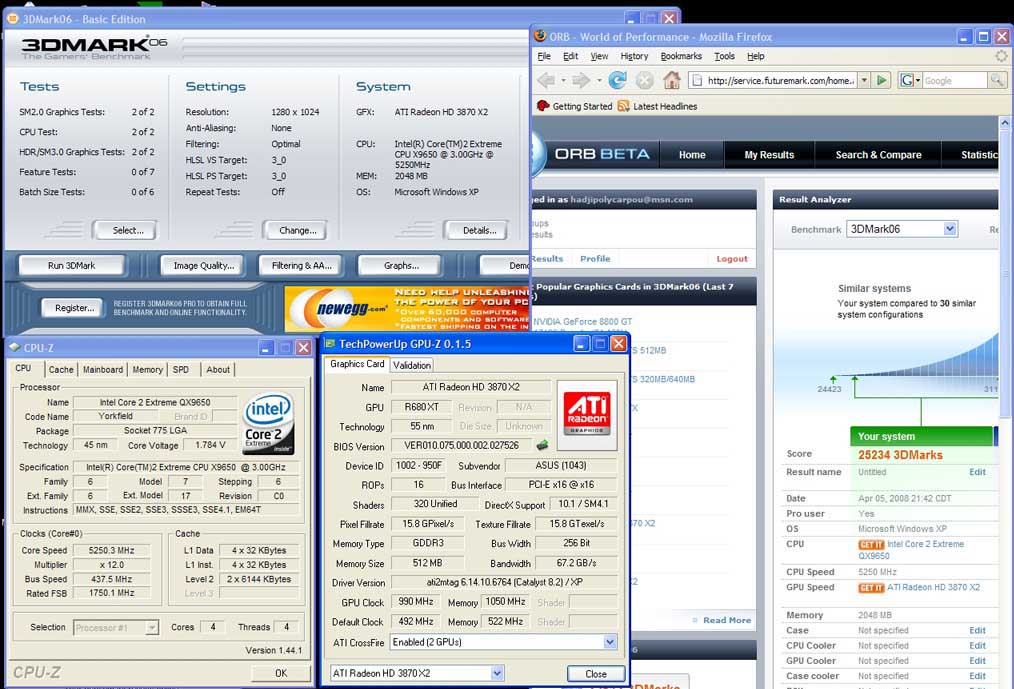
Task: Click Details button under System
Action: 477,230
